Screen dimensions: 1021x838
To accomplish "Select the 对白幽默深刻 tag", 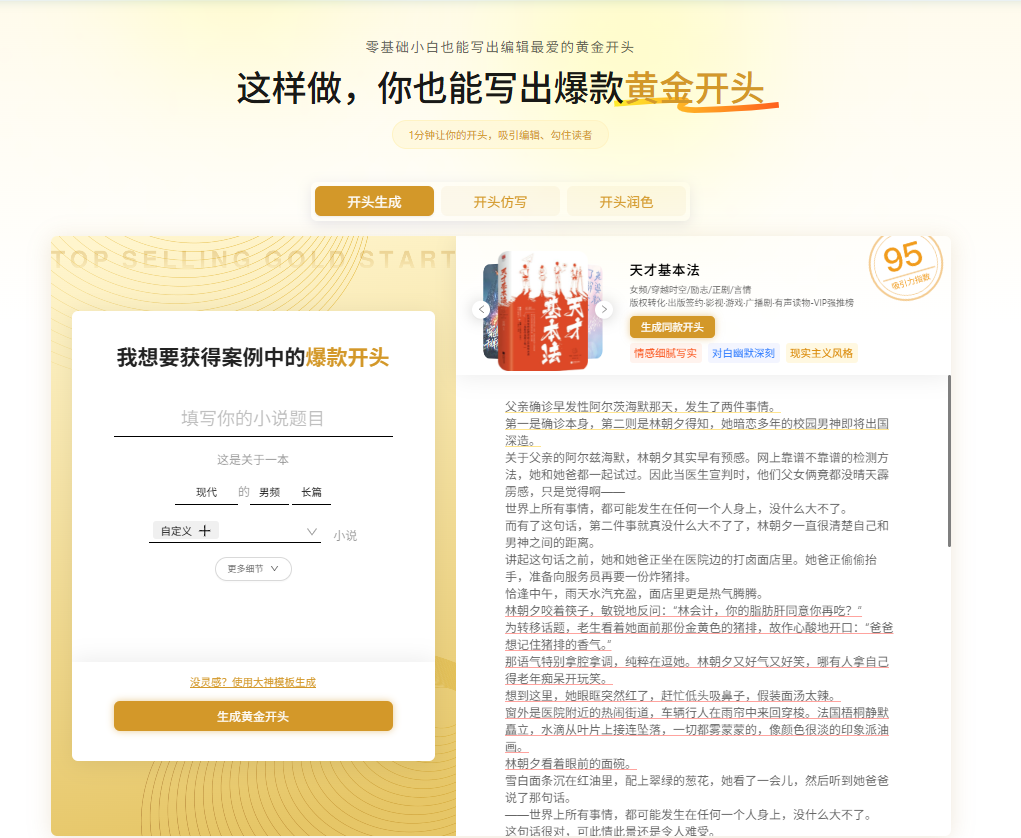I will click(x=743, y=353).
